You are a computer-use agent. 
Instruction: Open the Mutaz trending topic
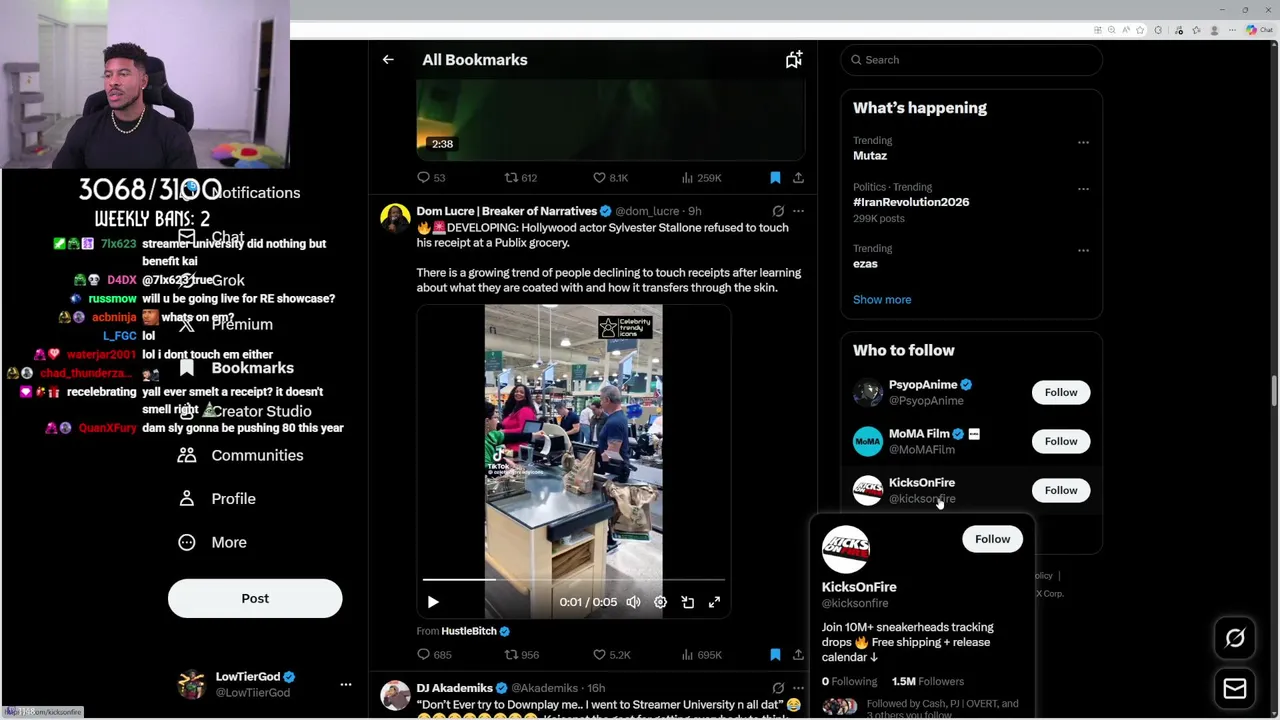[870, 156]
